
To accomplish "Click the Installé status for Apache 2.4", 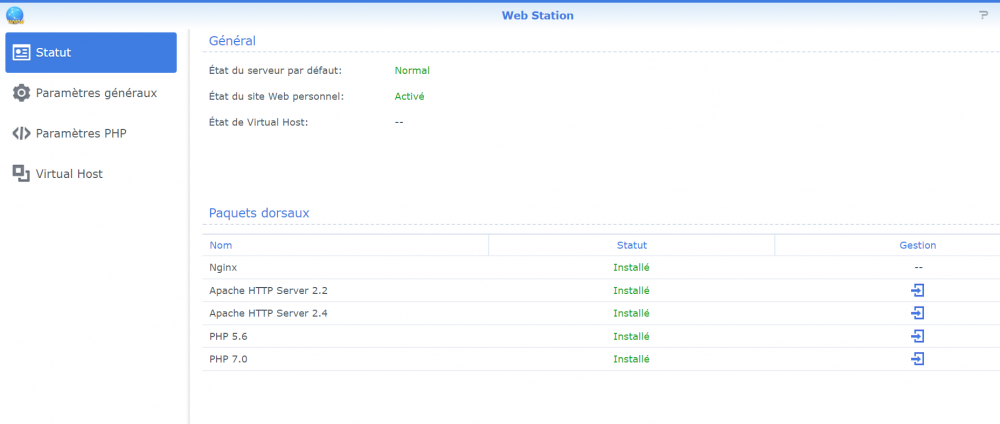I will [x=631, y=313].
